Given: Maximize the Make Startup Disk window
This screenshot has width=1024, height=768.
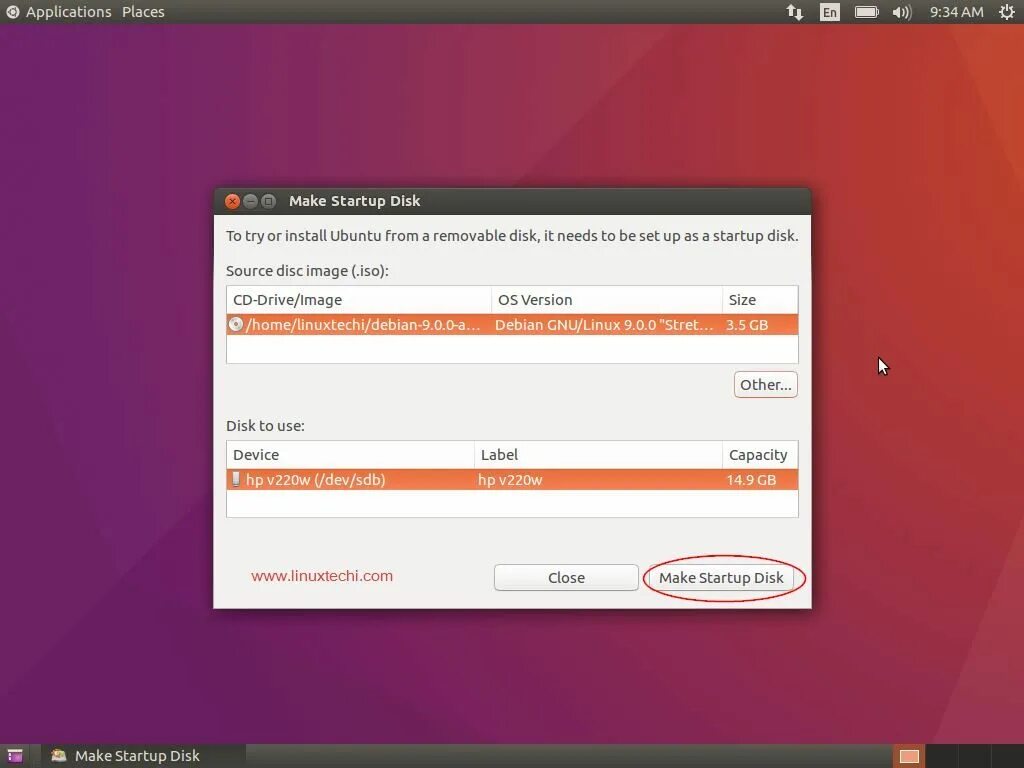Looking at the screenshot, I should [x=268, y=201].
